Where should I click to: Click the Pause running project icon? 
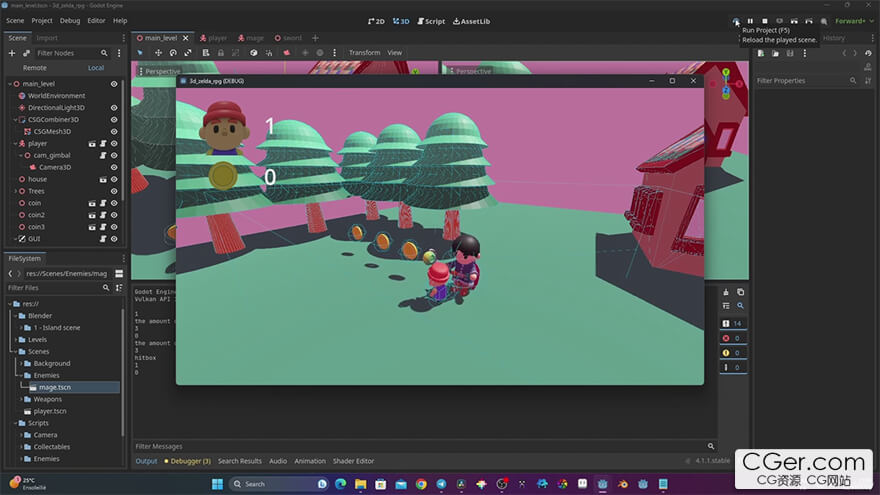click(750, 21)
